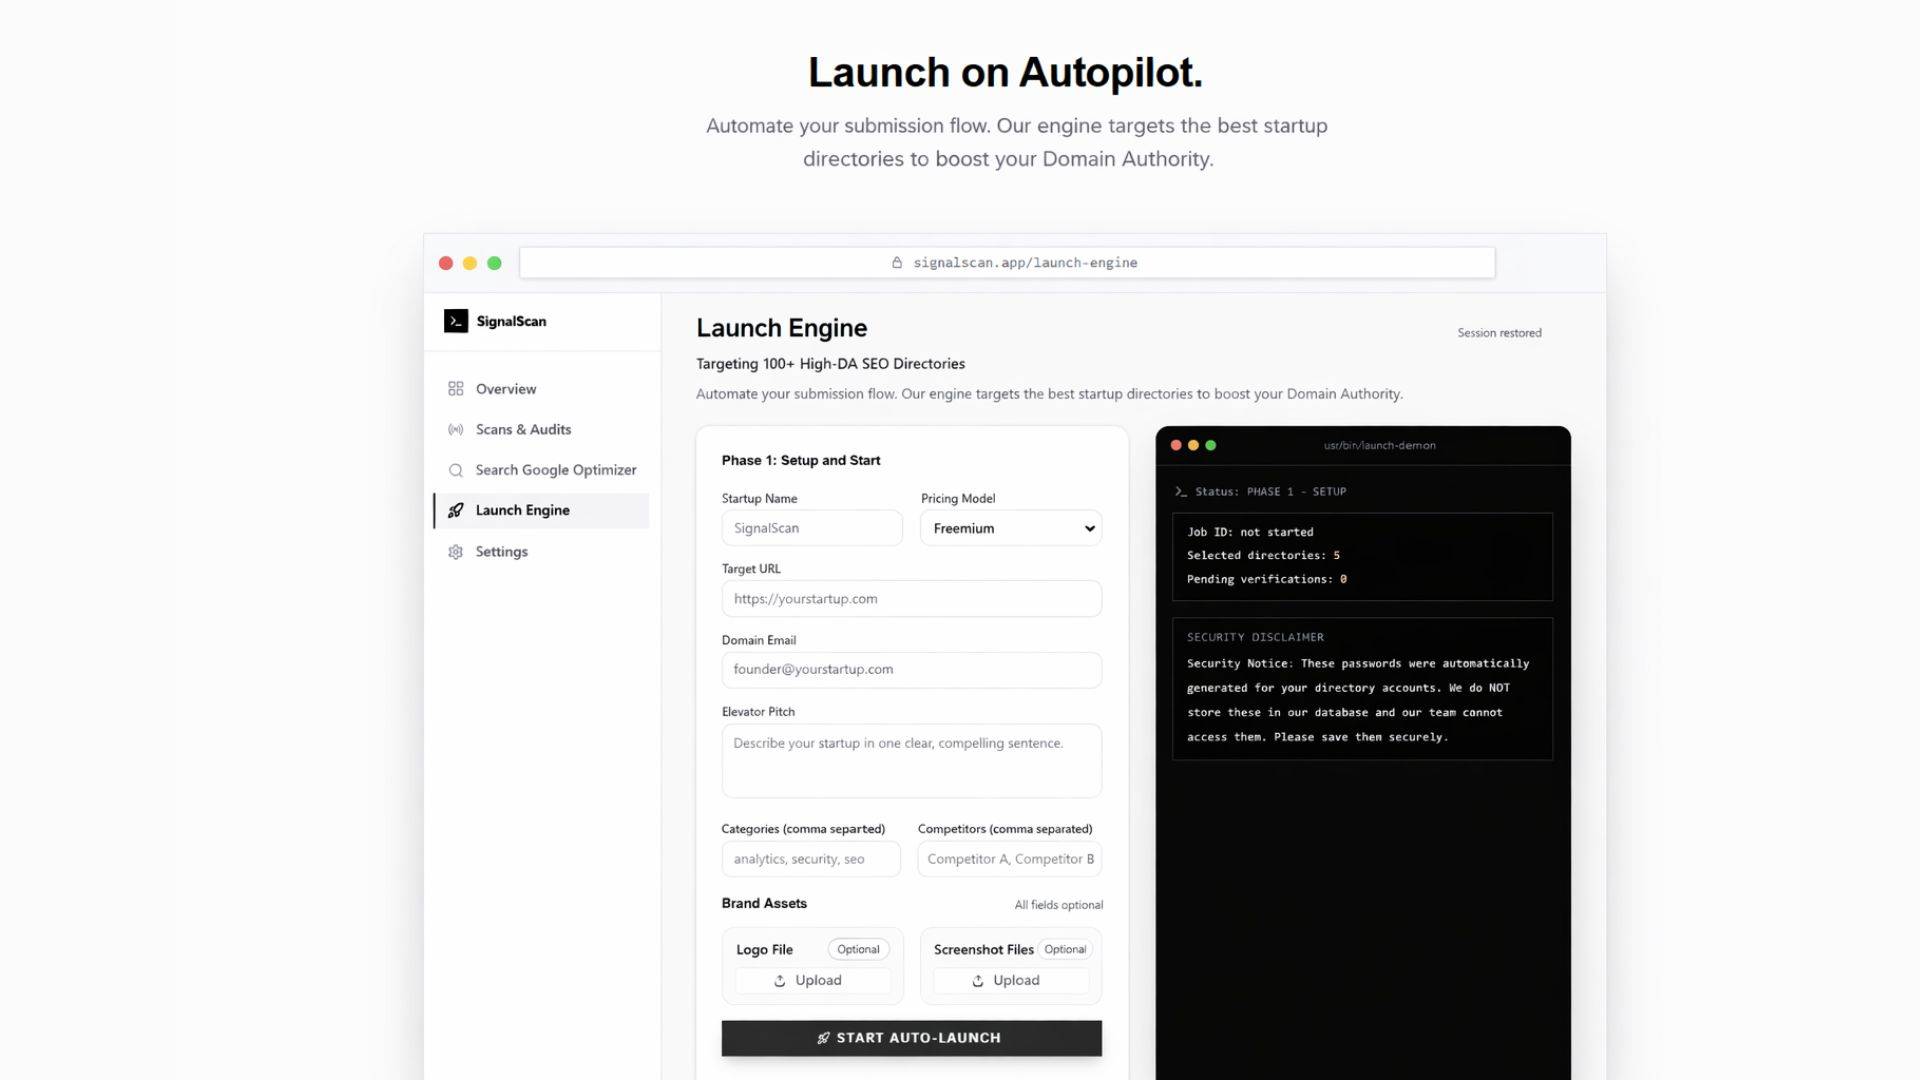The image size is (1920, 1080).
Task: Click the SignalScan terminal logo icon
Action: [x=455, y=321]
